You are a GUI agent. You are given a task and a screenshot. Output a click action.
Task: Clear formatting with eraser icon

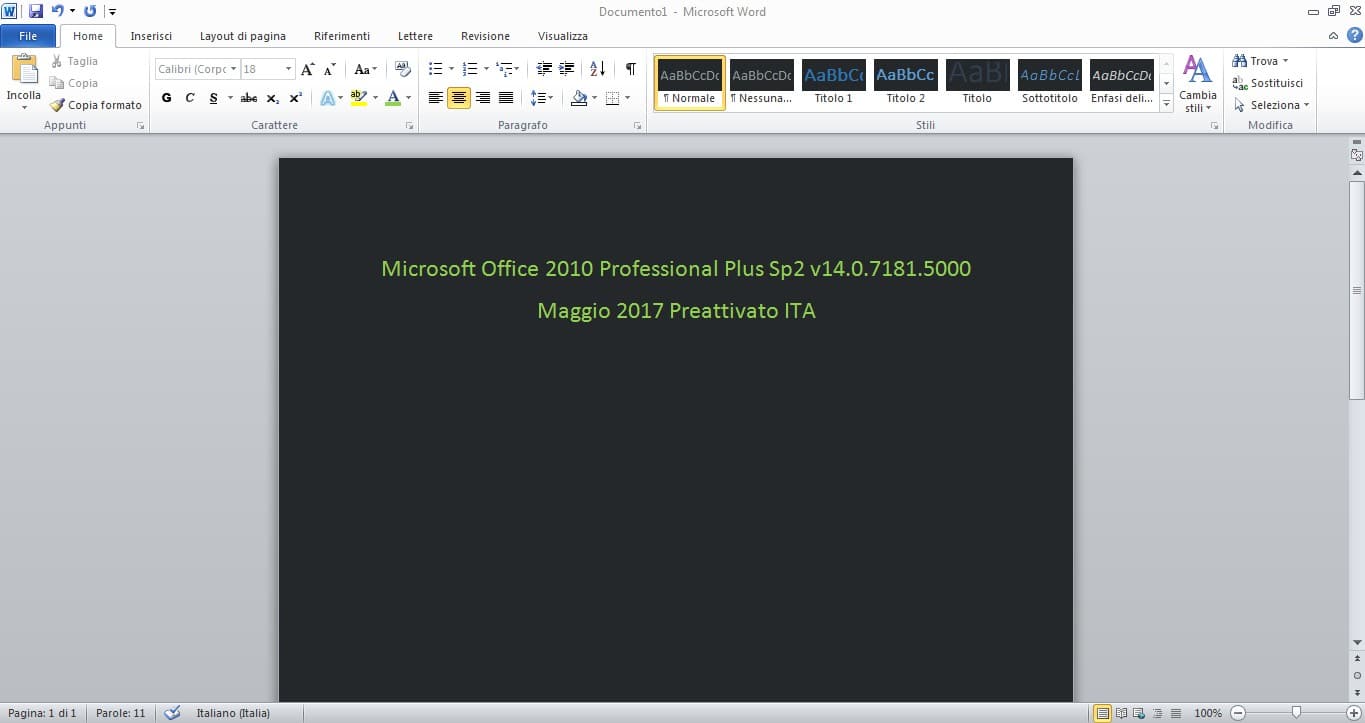pos(403,69)
